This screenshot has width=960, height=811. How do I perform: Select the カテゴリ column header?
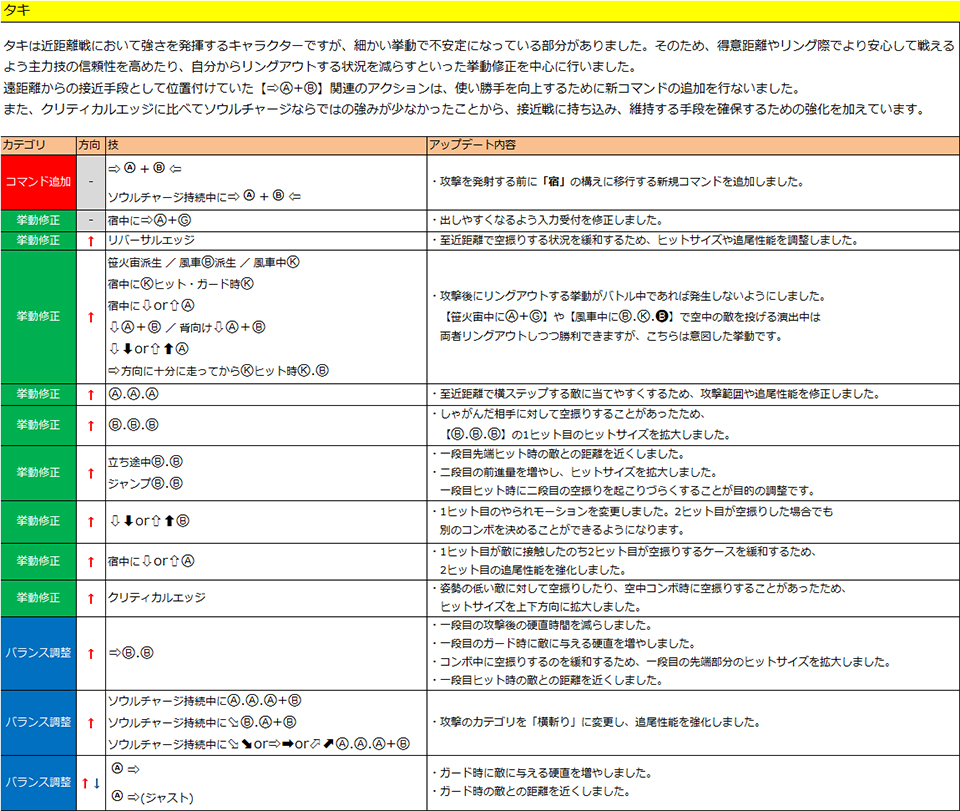coord(25,146)
